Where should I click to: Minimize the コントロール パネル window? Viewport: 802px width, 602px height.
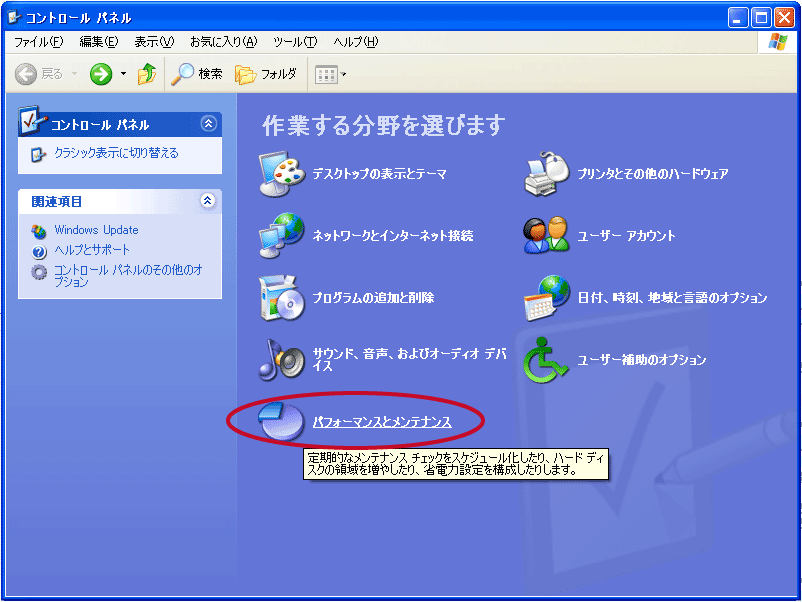pyautogui.click(x=738, y=18)
